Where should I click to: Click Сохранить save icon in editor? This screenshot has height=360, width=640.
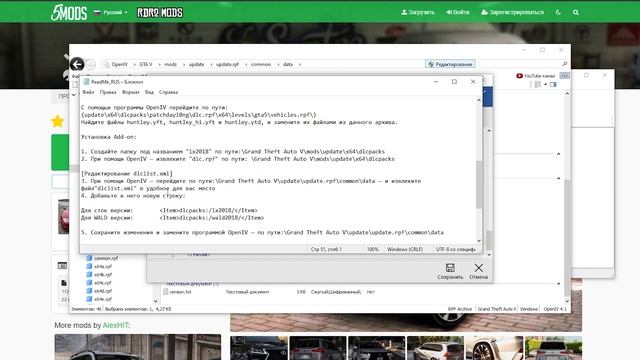coord(450,271)
